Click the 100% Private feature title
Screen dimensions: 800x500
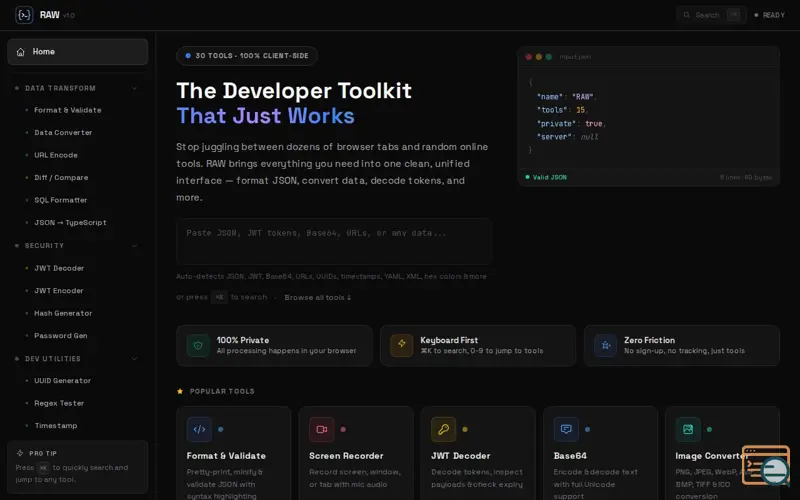point(243,340)
